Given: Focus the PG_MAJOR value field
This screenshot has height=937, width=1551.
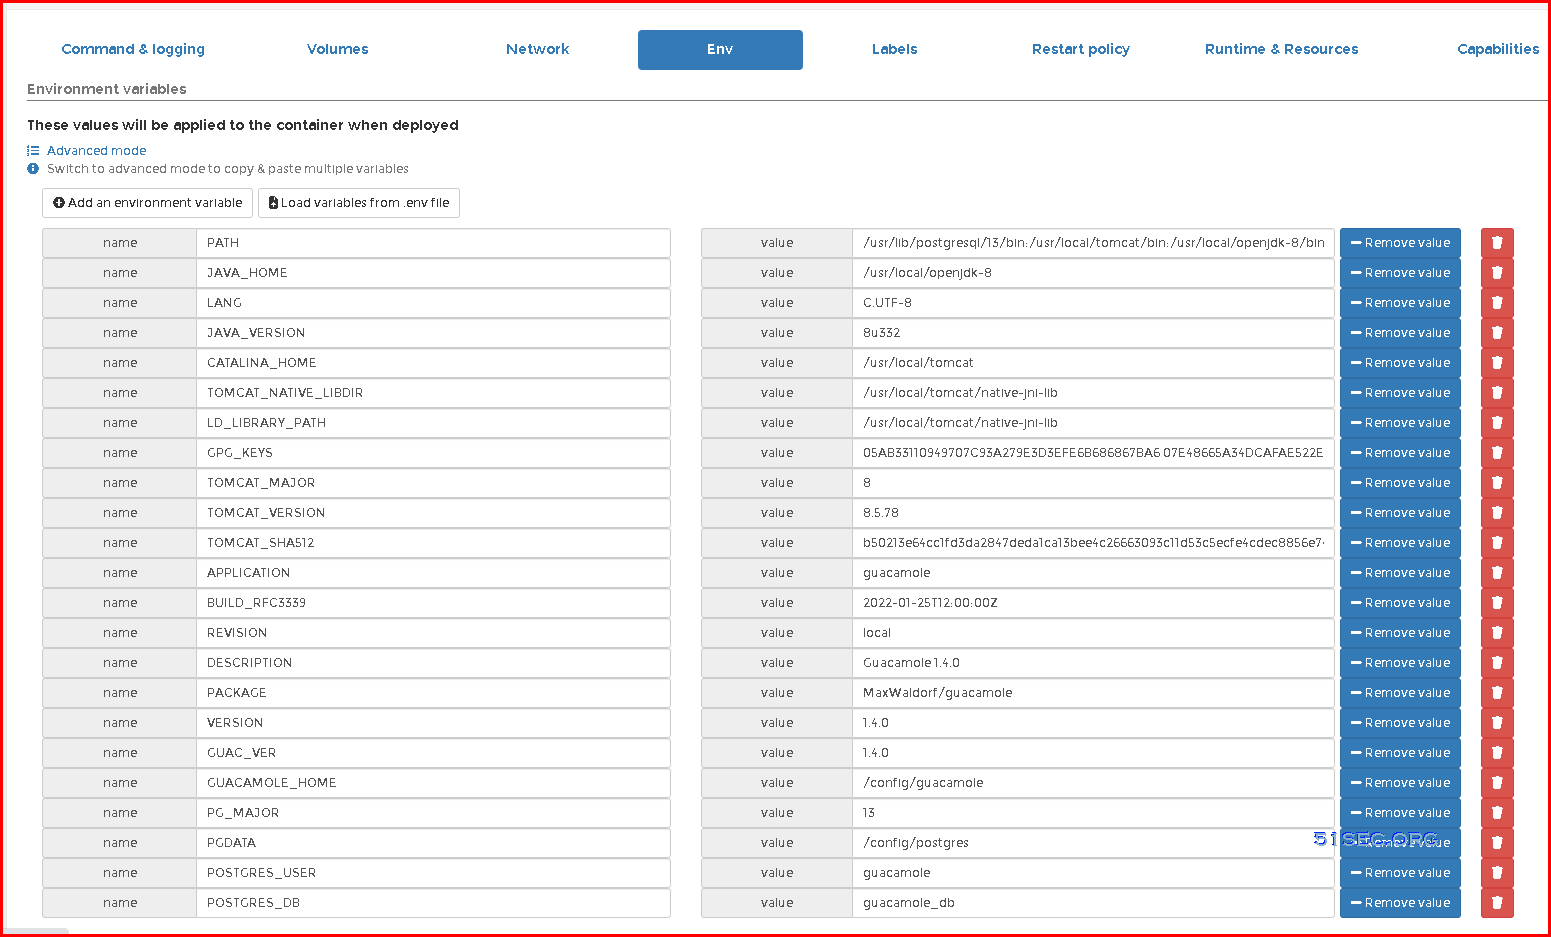Looking at the screenshot, I should pyautogui.click(x=1094, y=813).
